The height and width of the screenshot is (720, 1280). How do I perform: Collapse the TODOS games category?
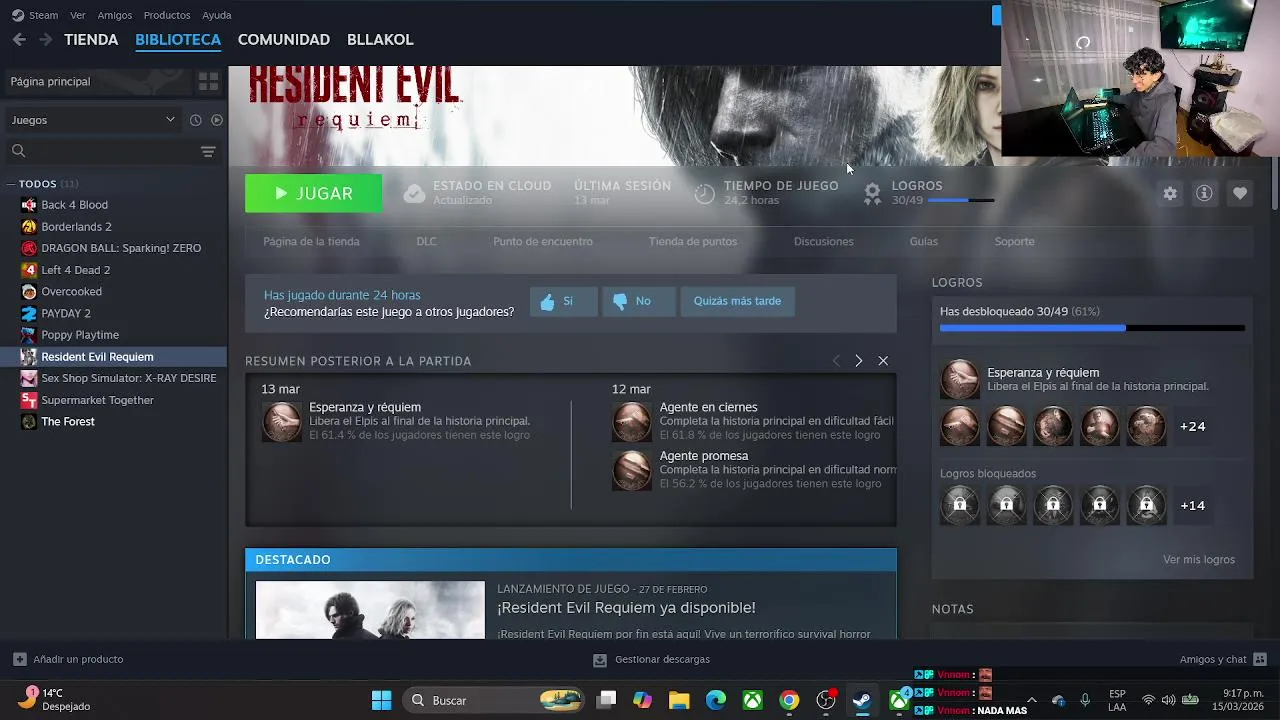[x=11, y=184]
